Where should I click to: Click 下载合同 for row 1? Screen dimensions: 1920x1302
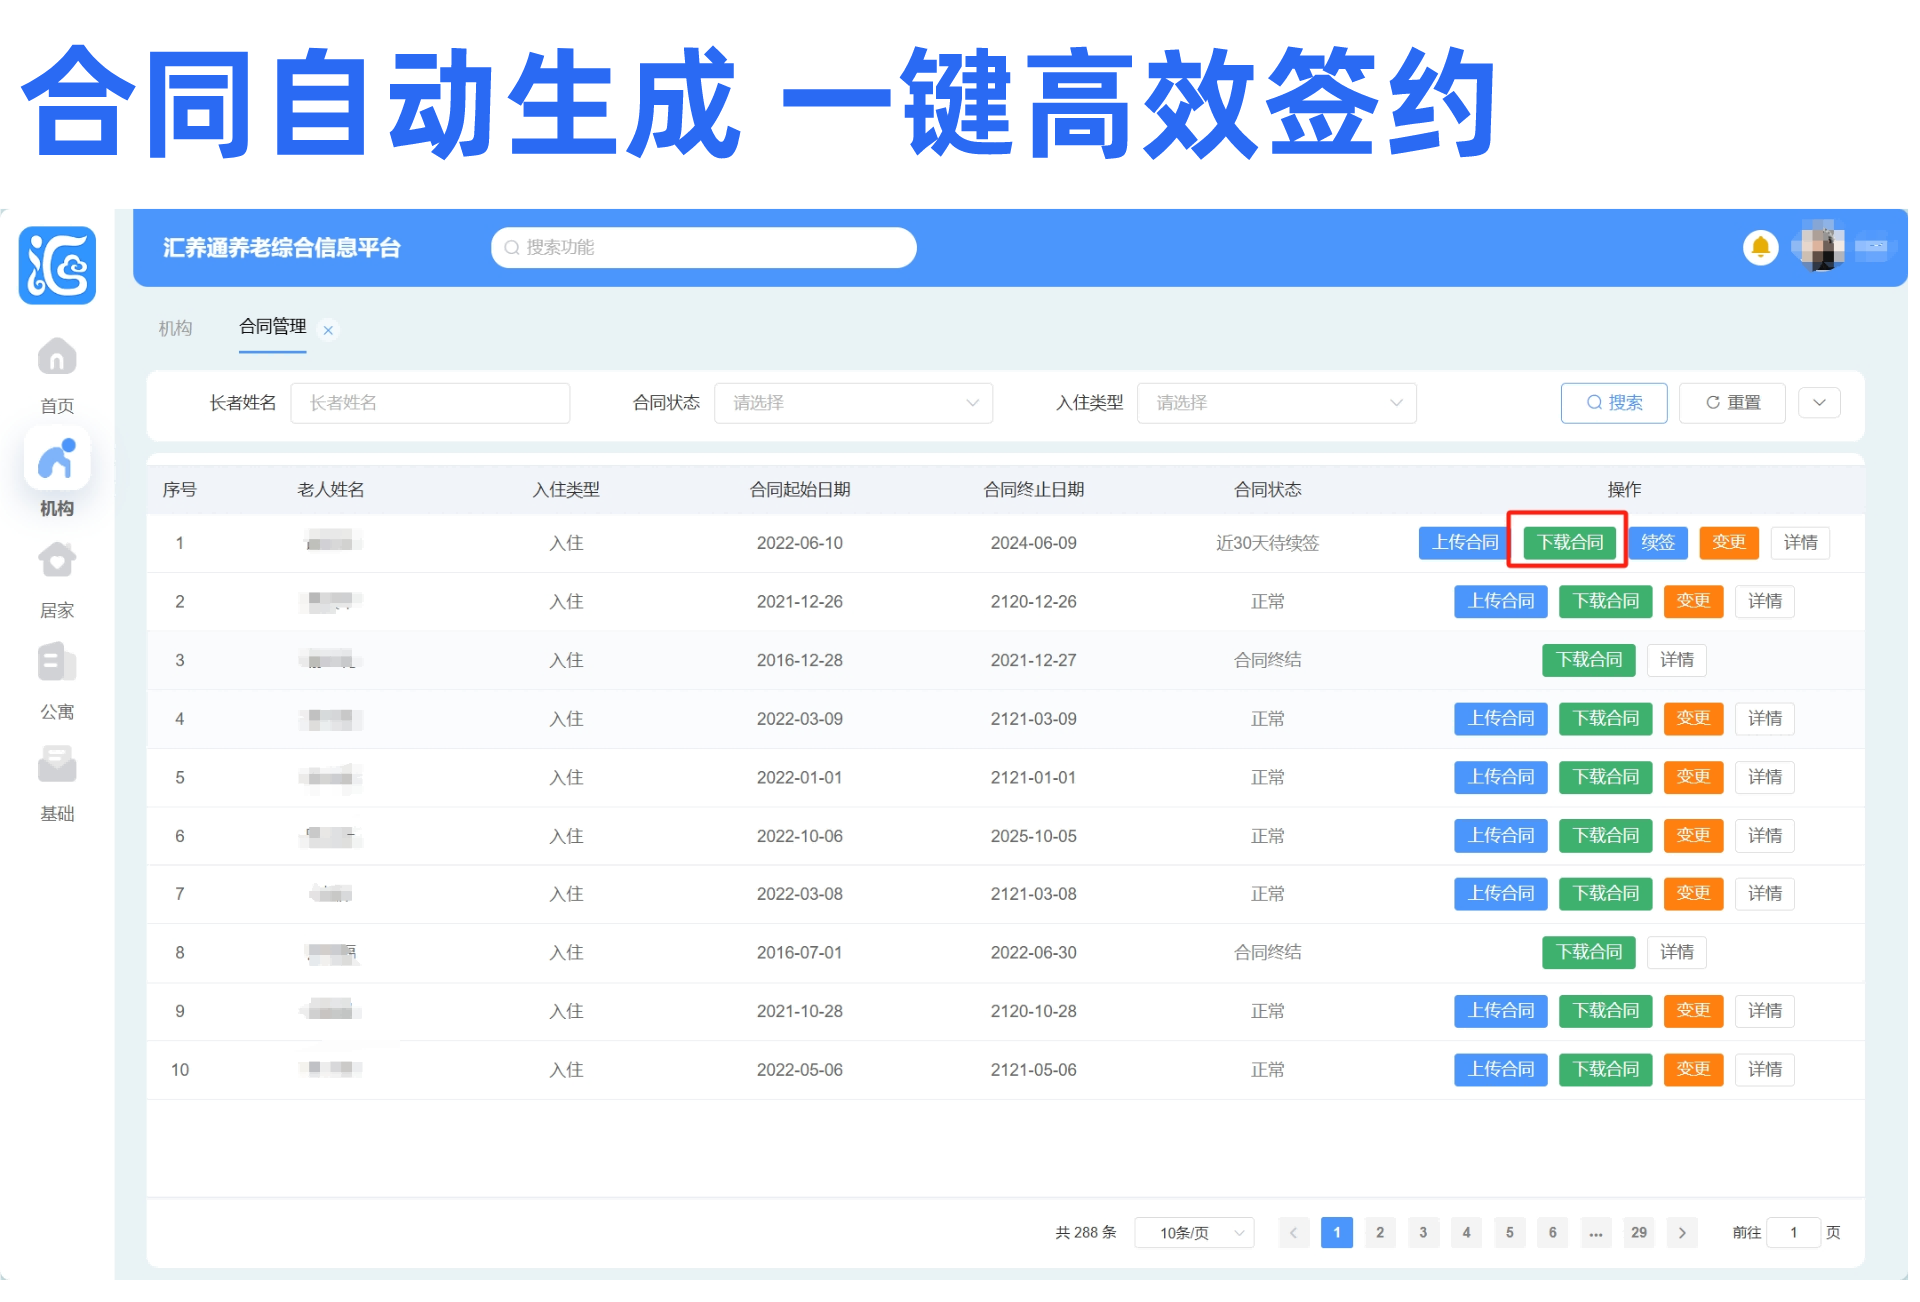pyautogui.click(x=1569, y=542)
